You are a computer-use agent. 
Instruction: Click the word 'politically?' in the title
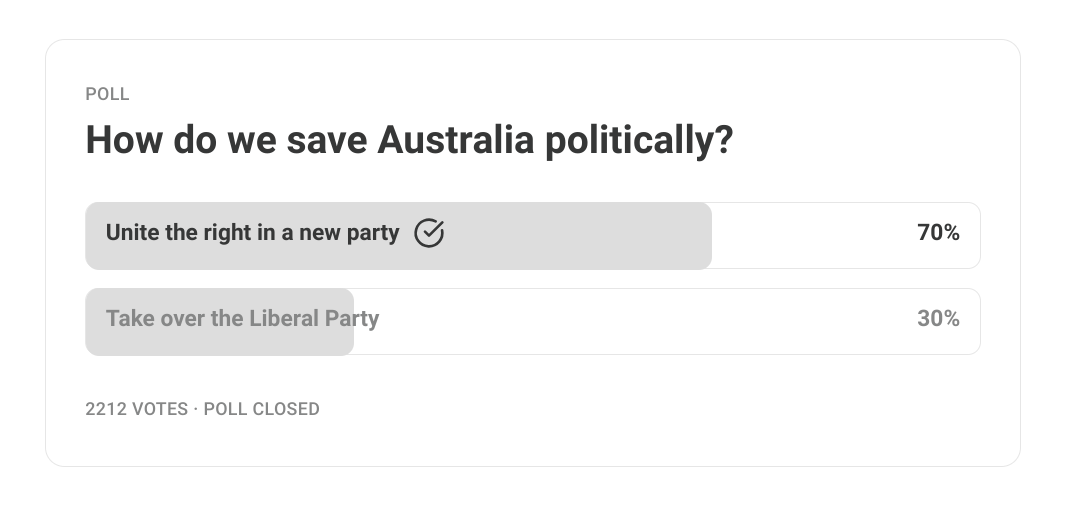point(640,141)
